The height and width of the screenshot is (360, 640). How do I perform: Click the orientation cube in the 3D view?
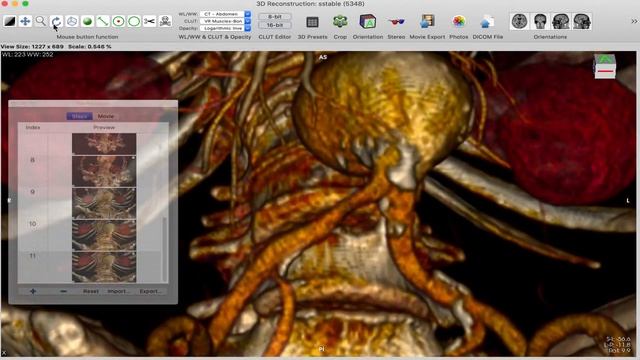(604, 67)
